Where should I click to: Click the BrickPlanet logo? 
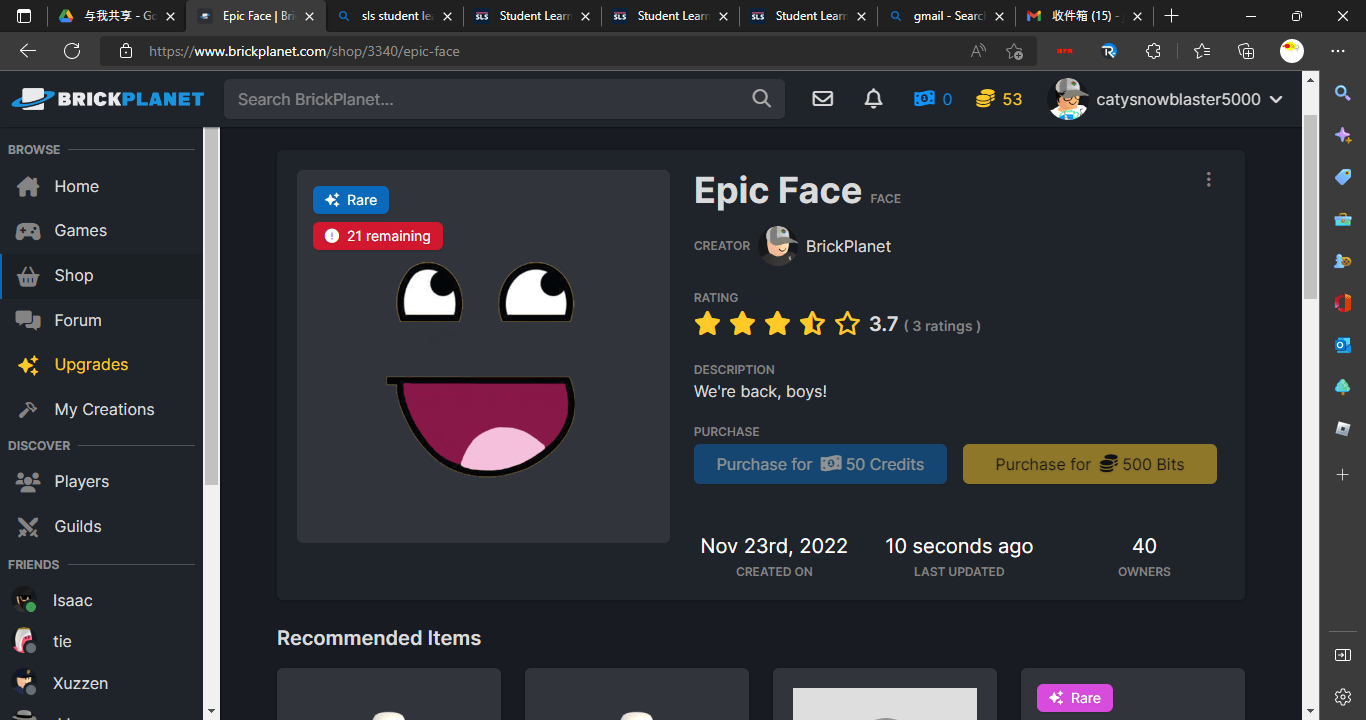pos(108,99)
